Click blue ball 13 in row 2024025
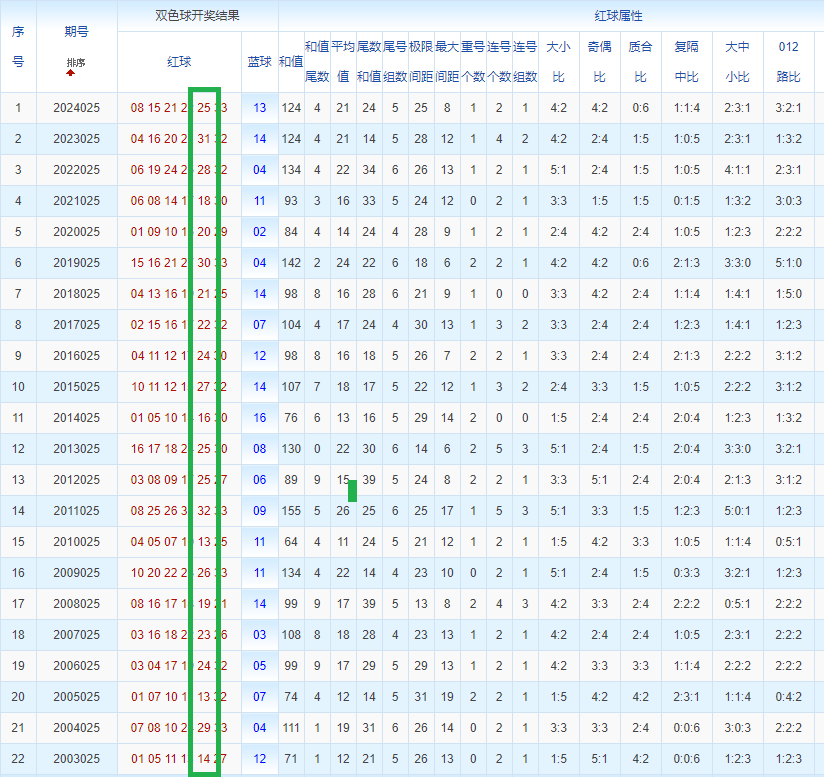 pos(260,108)
